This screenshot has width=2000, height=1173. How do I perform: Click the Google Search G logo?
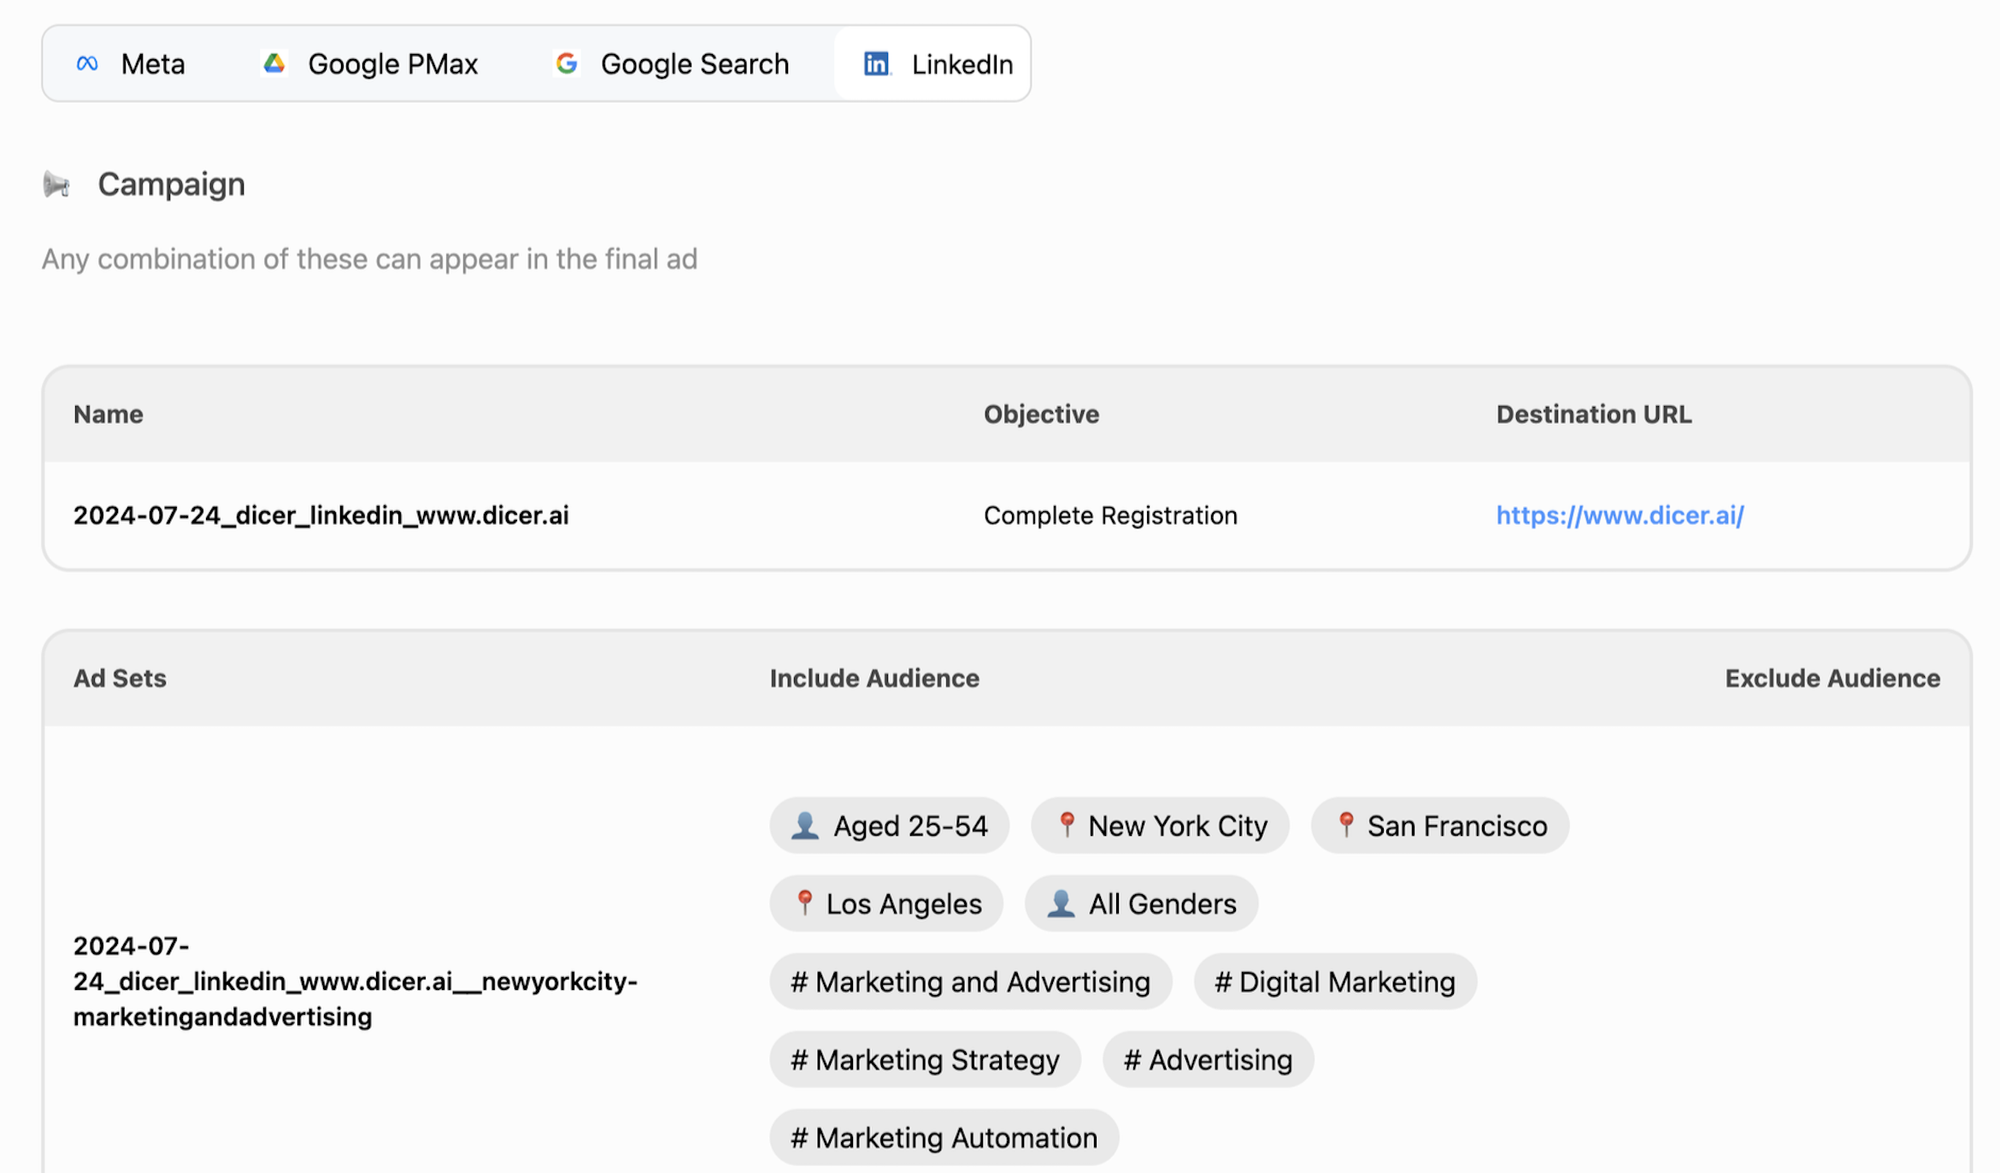pos(567,64)
